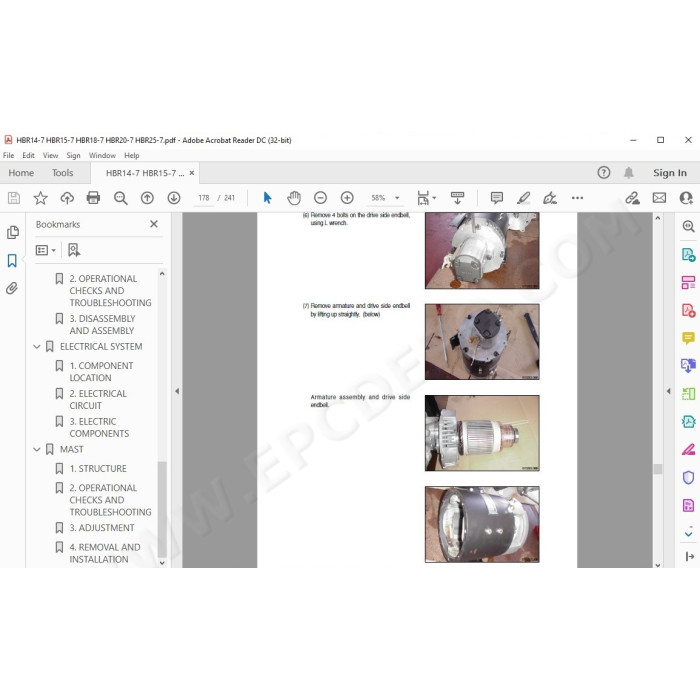700x700 pixels.
Task: Click the Sign In button
Action: pos(670,173)
